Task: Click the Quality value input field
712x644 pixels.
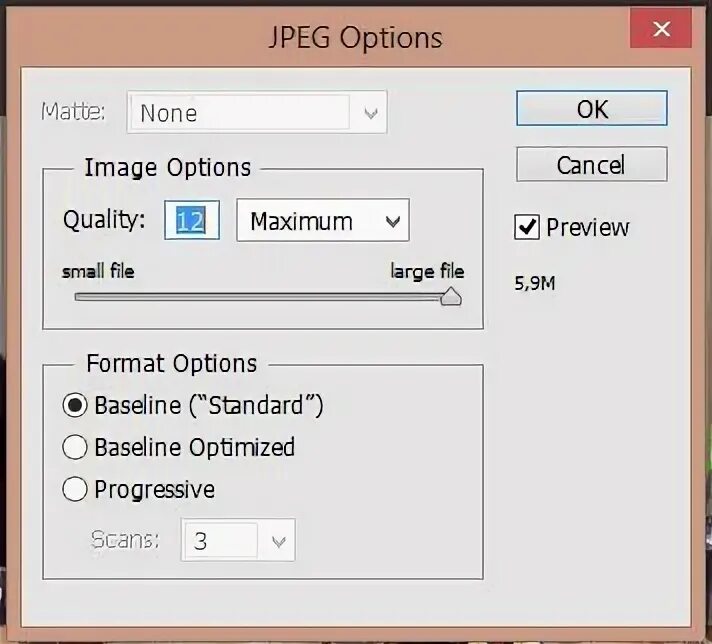Action: (x=191, y=221)
